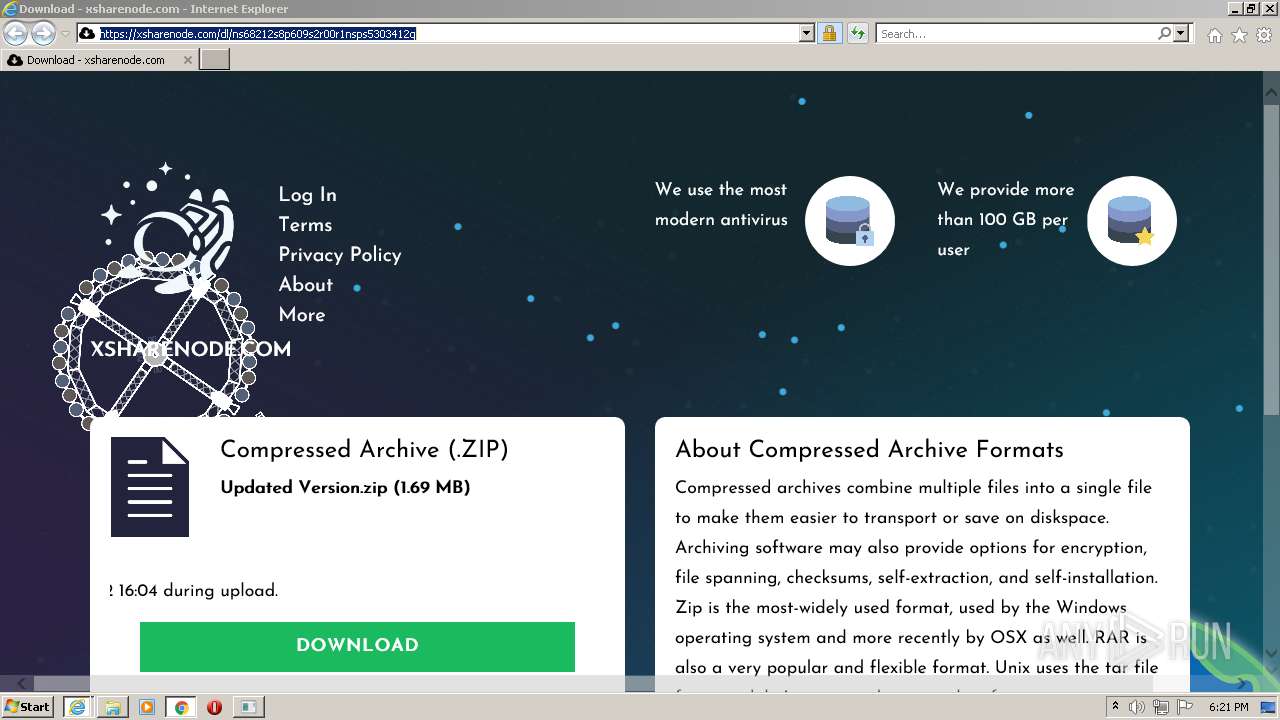
Task: Open the recent pages dropdown arrow
Action: coord(65,34)
